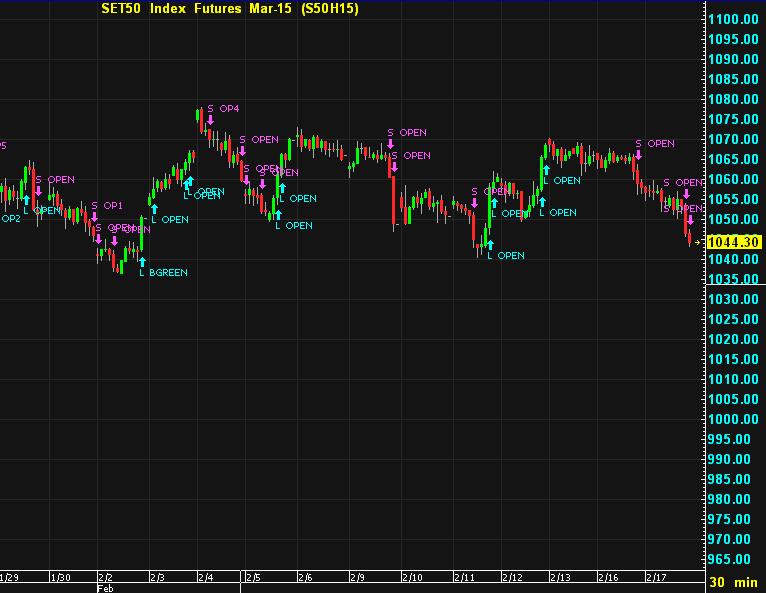Select the S OP4 signal label

click(222, 108)
